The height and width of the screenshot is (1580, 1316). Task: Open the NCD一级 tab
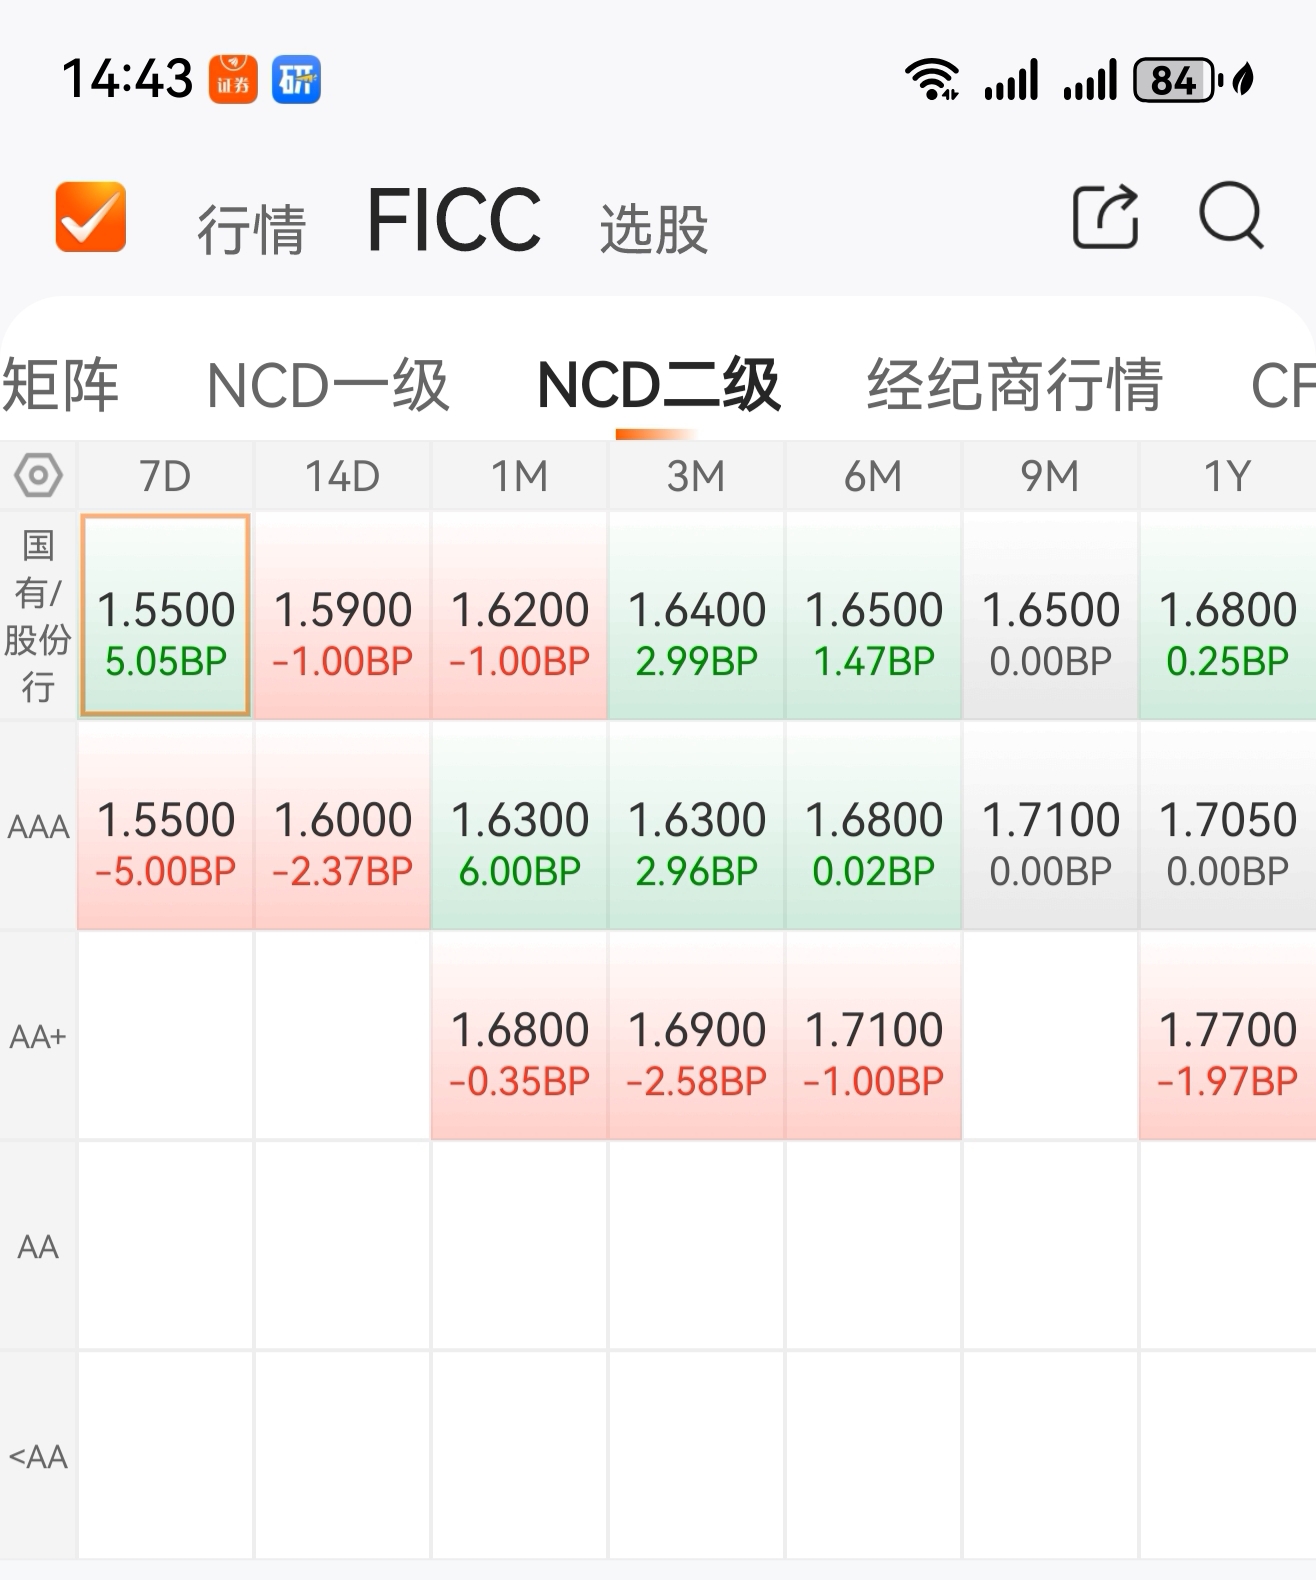click(328, 385)
